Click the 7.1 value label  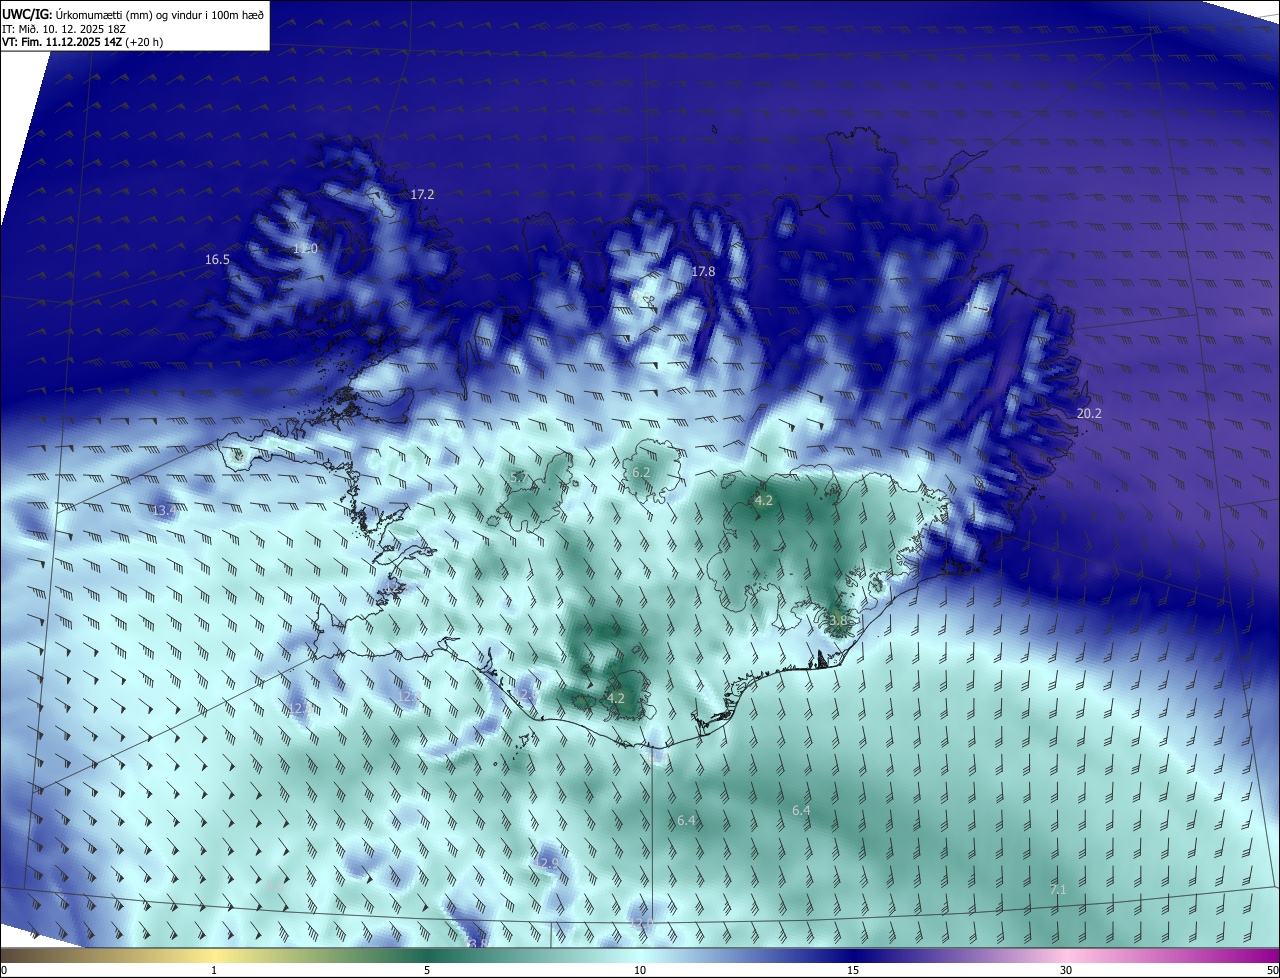tap(1057, 889)
